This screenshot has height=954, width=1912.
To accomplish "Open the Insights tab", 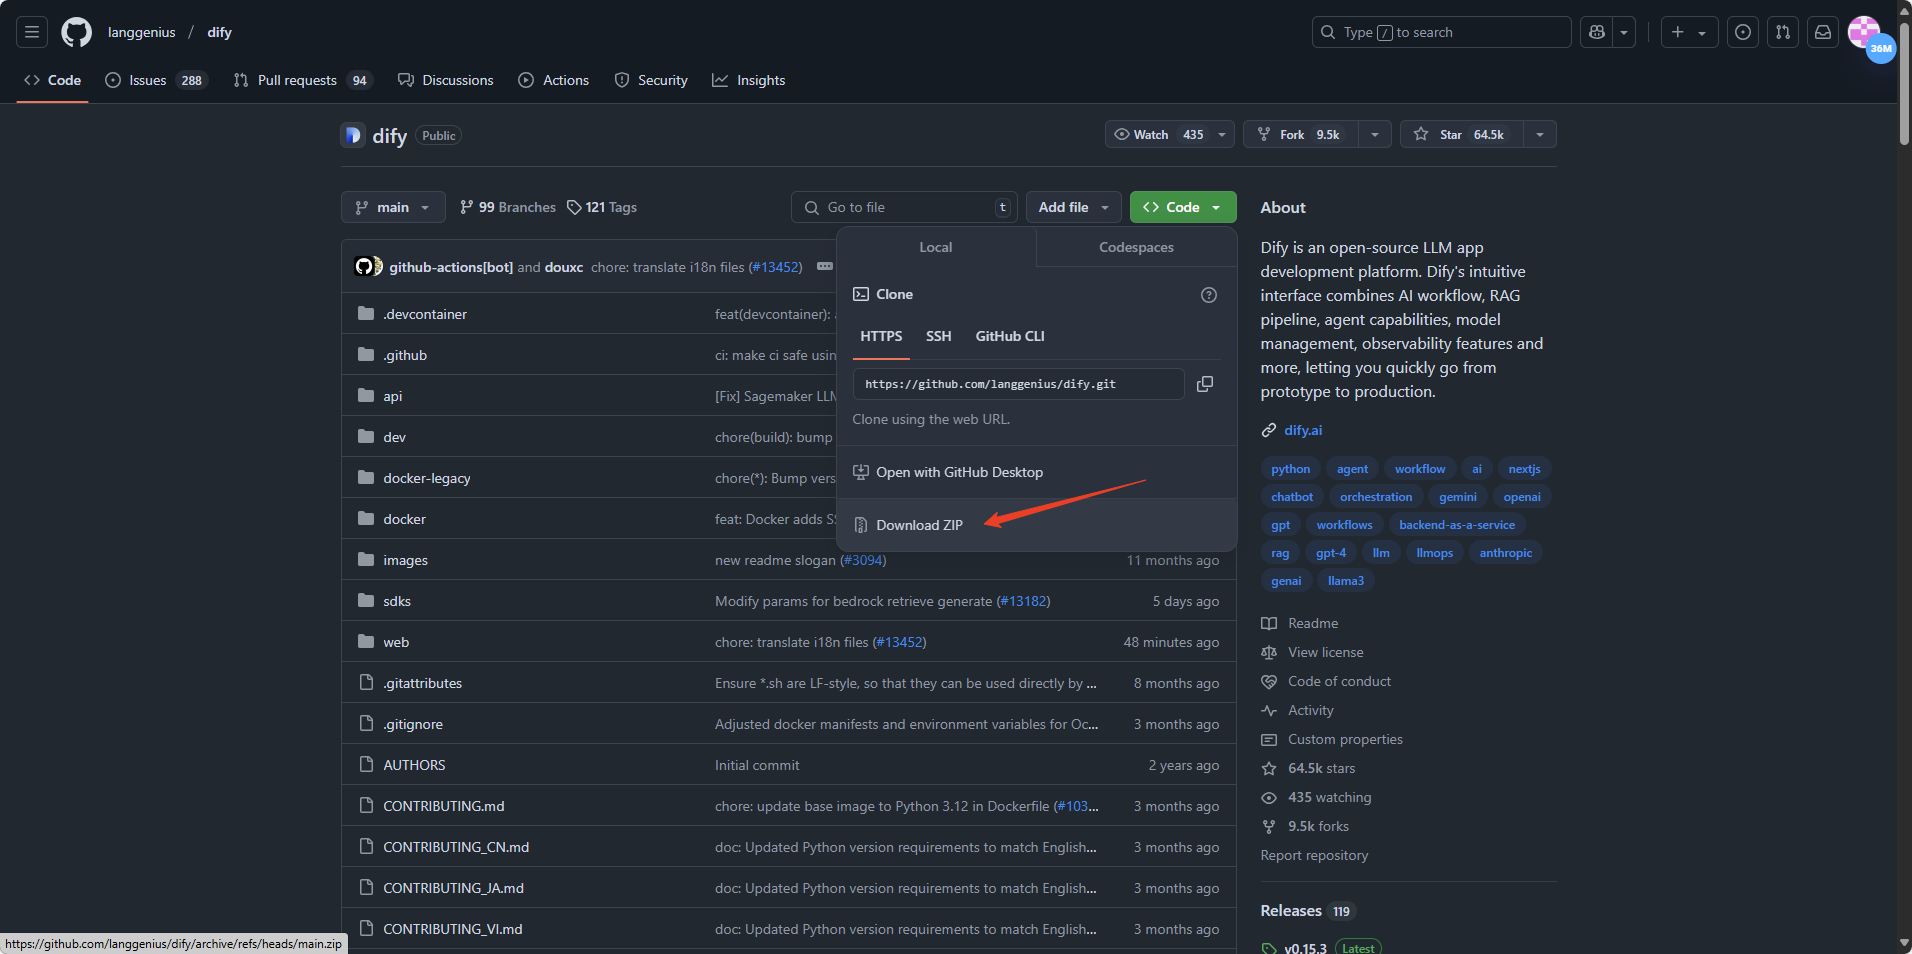I will 749,80.
